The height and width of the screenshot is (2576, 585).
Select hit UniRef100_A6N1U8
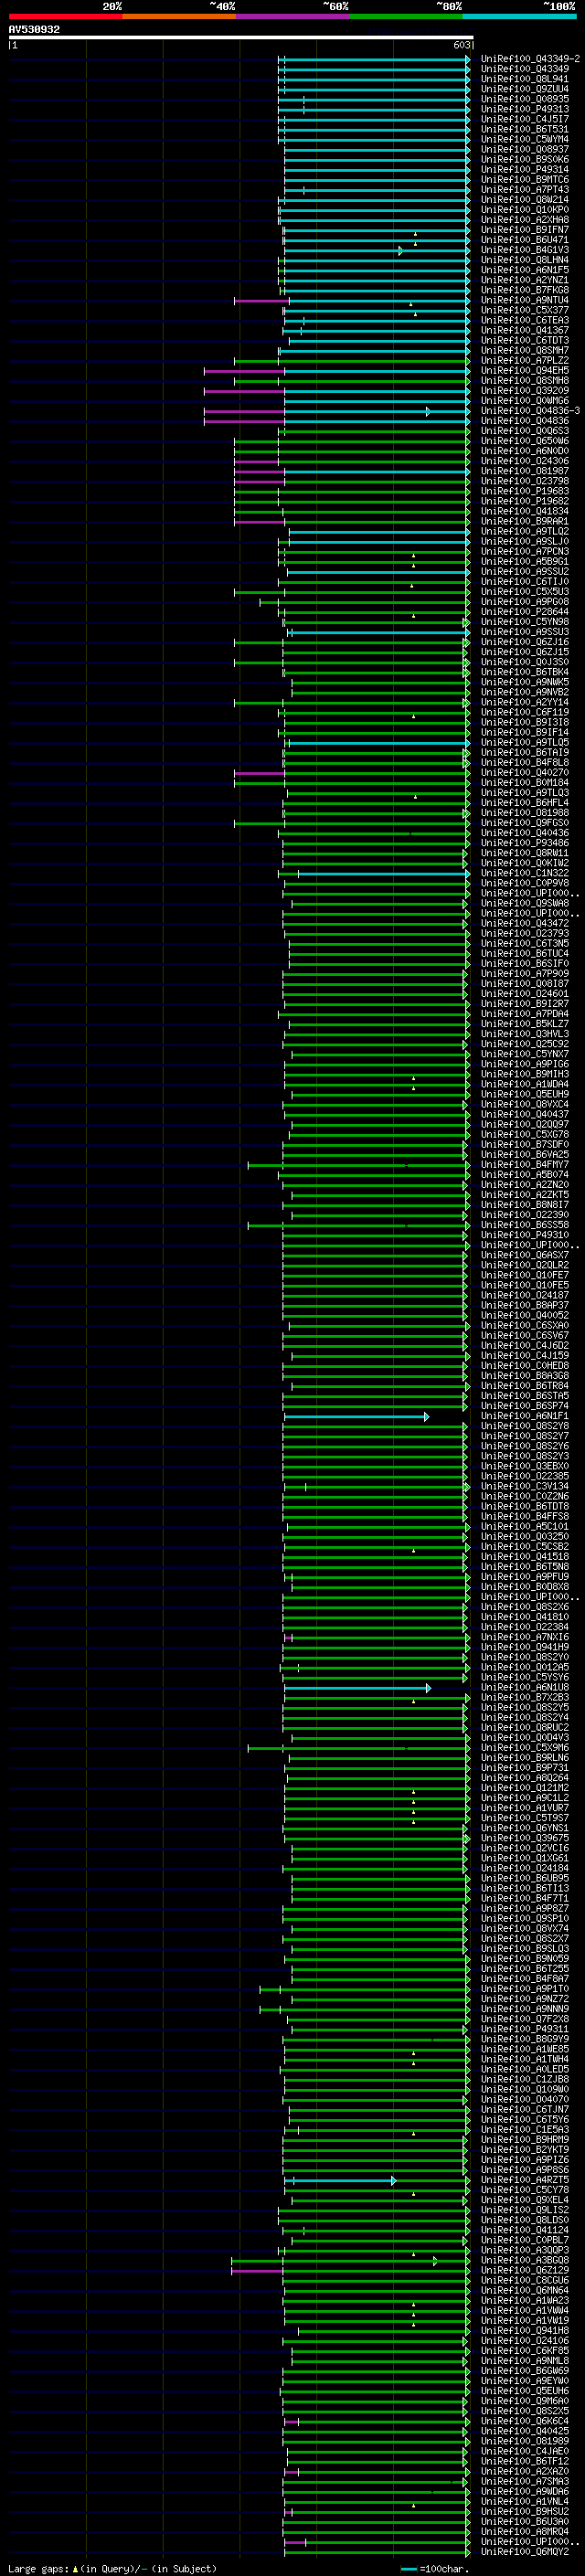click(x=525, y=1688)
